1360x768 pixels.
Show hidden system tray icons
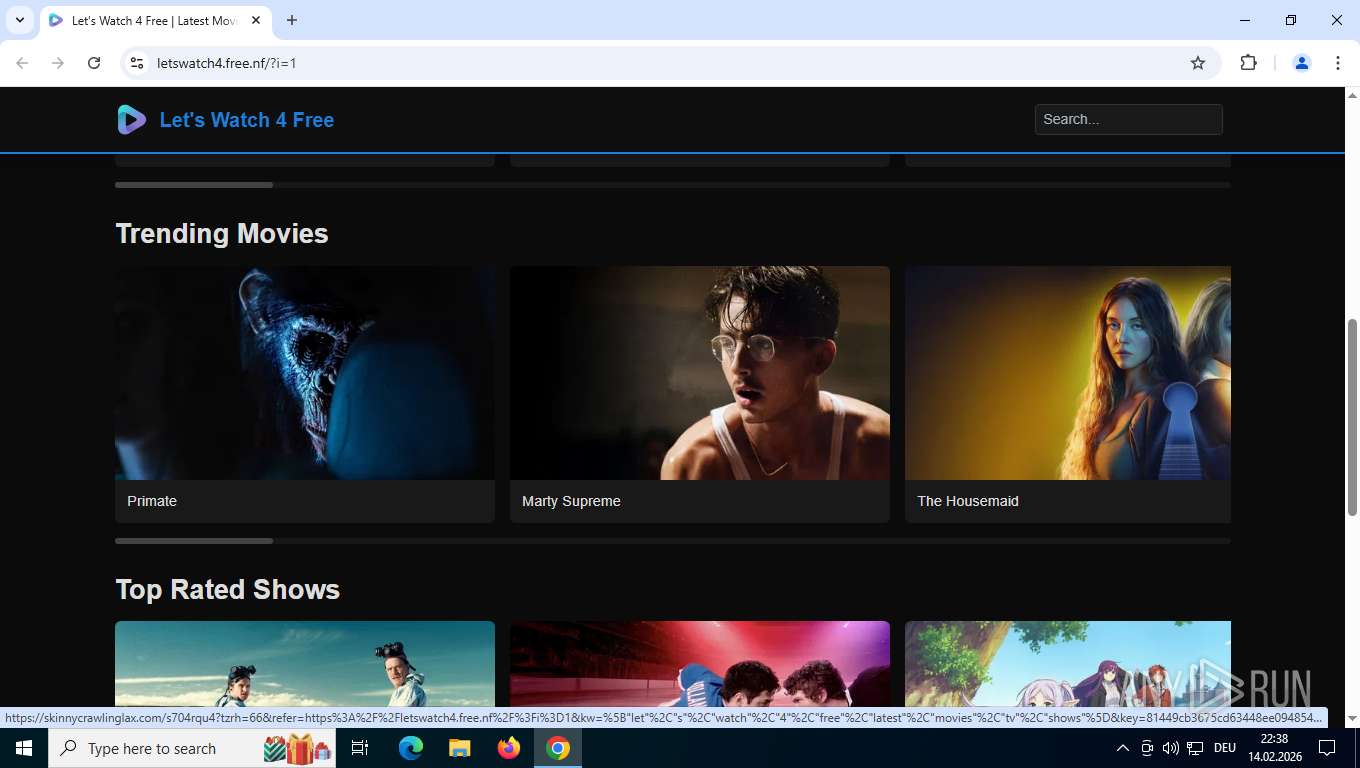(1122, 748)
